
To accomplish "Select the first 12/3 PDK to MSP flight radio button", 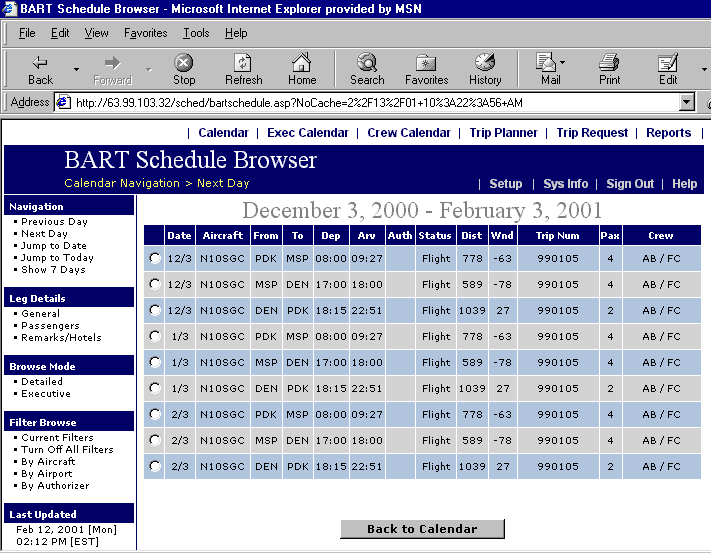I will (x=154, y=258).
